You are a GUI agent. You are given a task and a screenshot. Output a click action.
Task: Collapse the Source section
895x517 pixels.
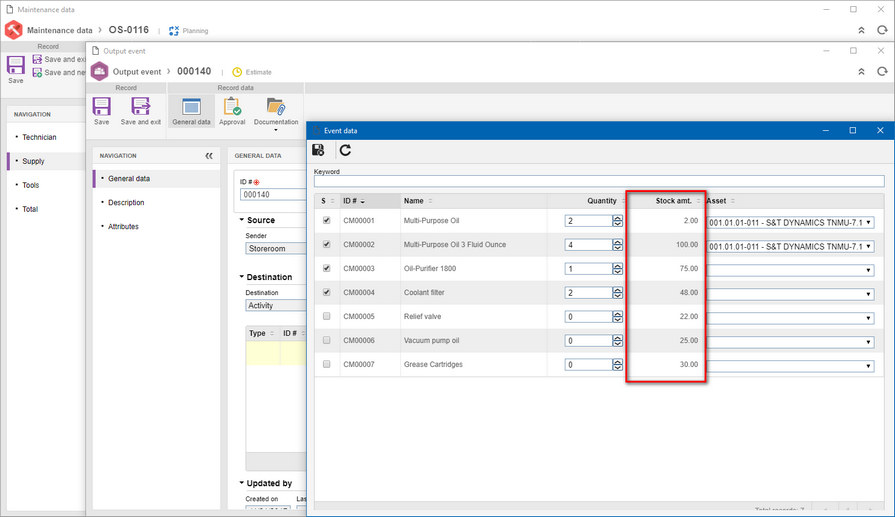(241, 220)
